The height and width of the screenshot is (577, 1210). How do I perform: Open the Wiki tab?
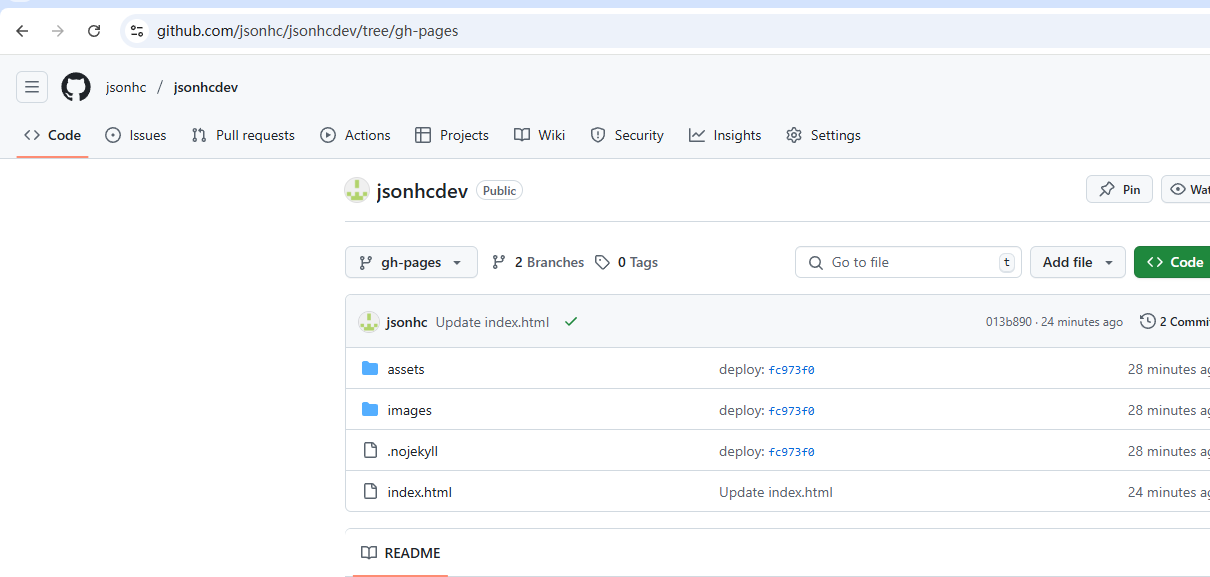[540, 135]
